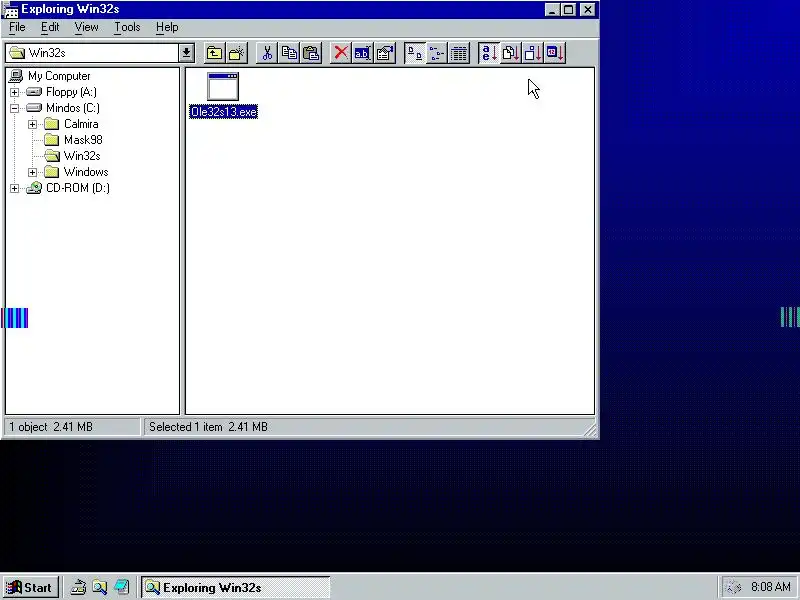Expand the Windows folder node
Image resolution: width=800 pixels, height=600 pixels.
pos(32,172)
